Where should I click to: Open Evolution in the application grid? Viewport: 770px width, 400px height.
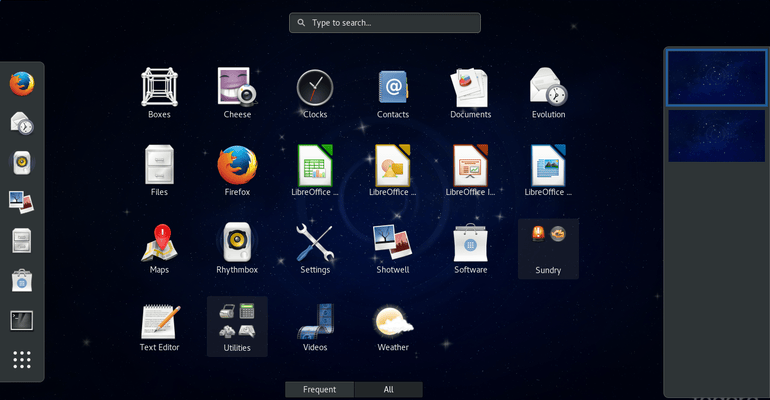tap(549, 93)
